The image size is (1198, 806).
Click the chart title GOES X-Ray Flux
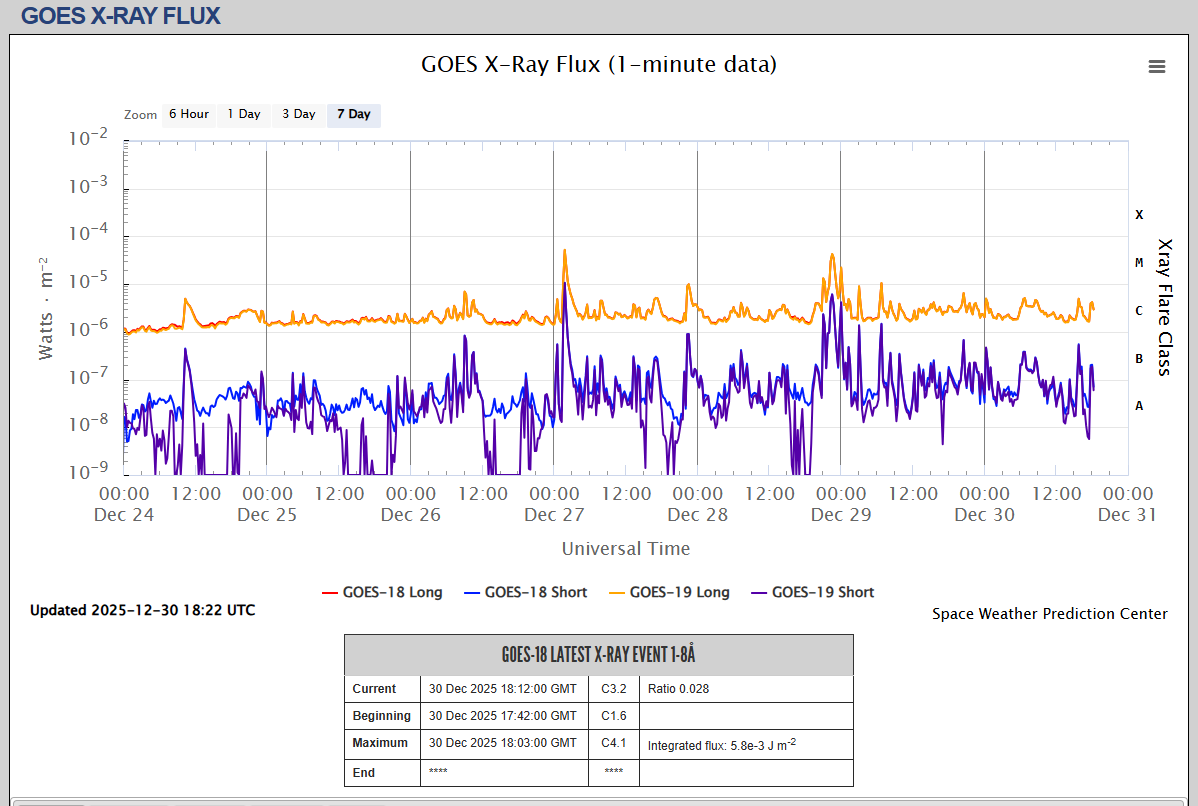click(599, 65)
